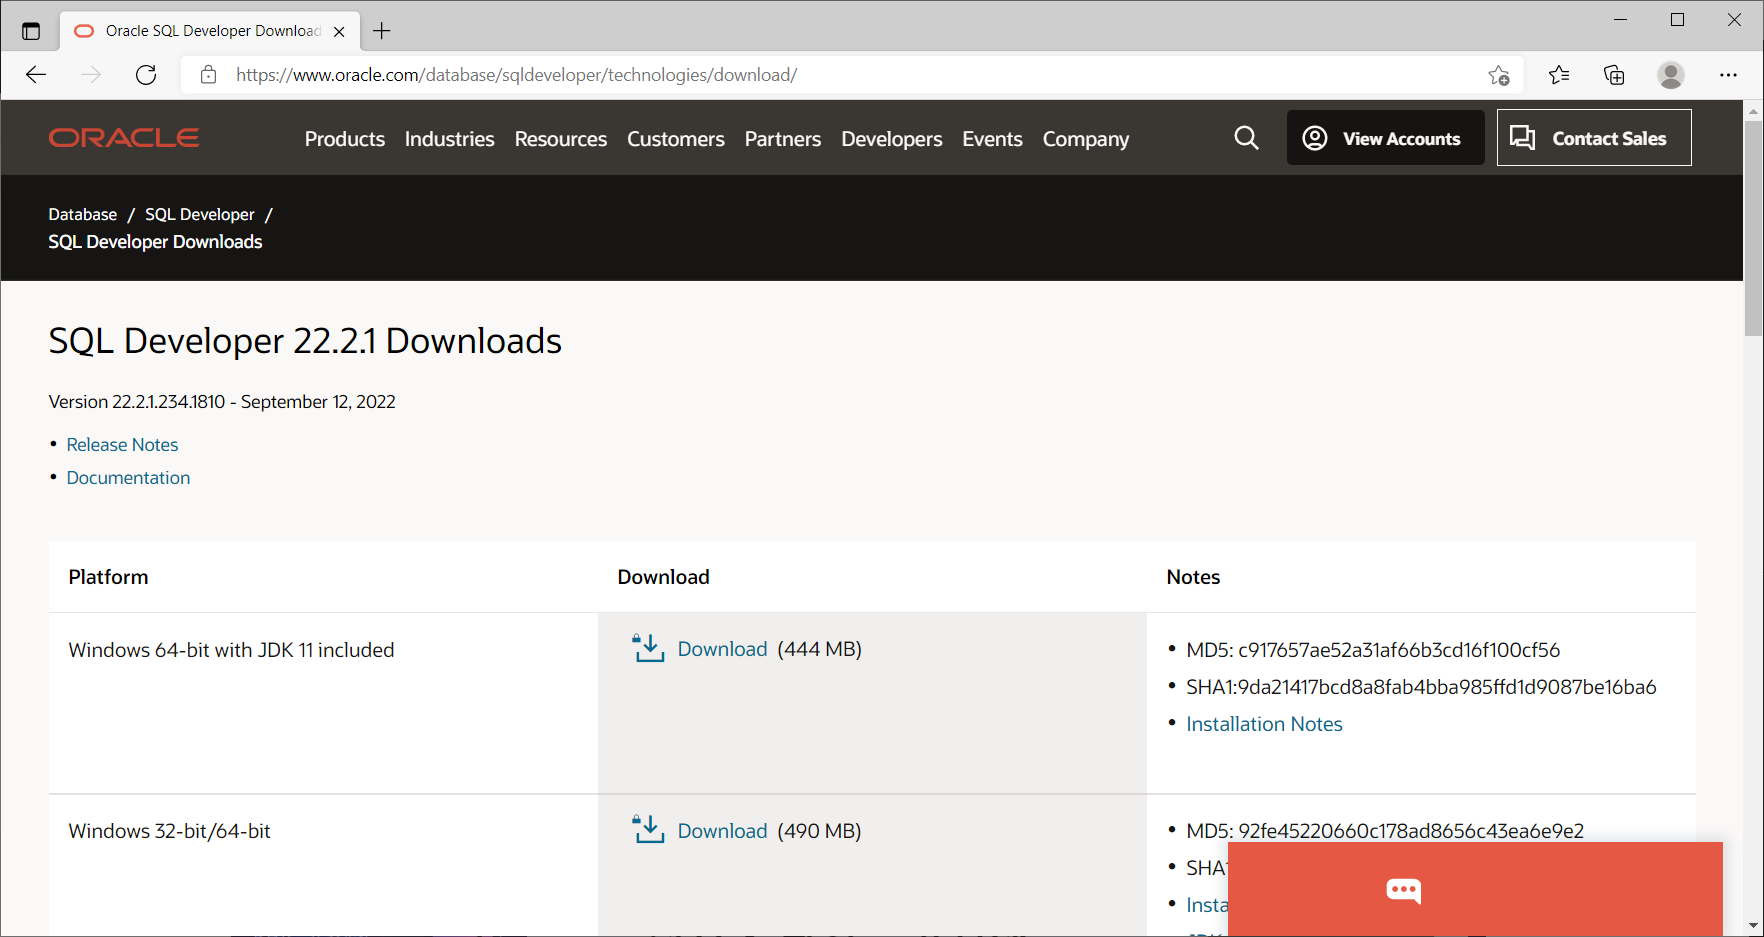Close the Oracle SQL Developer Downloads tab
This screenshot has height=937, width=1764.
tap(339, 31)
